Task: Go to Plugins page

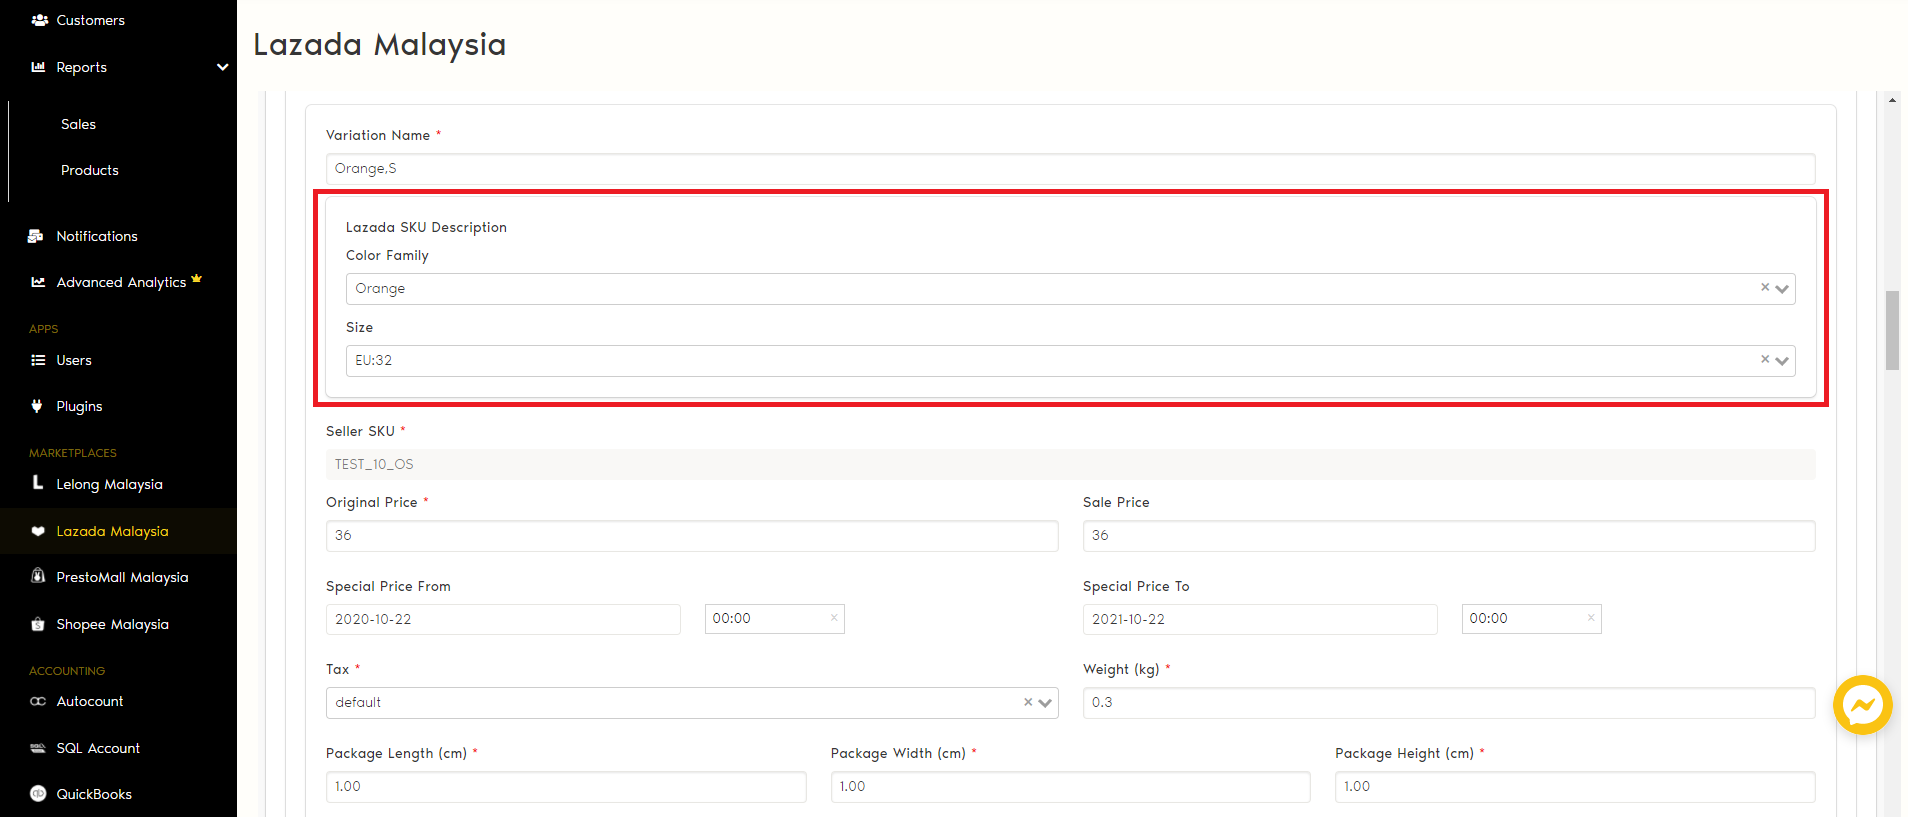Action: coord(79,406)
